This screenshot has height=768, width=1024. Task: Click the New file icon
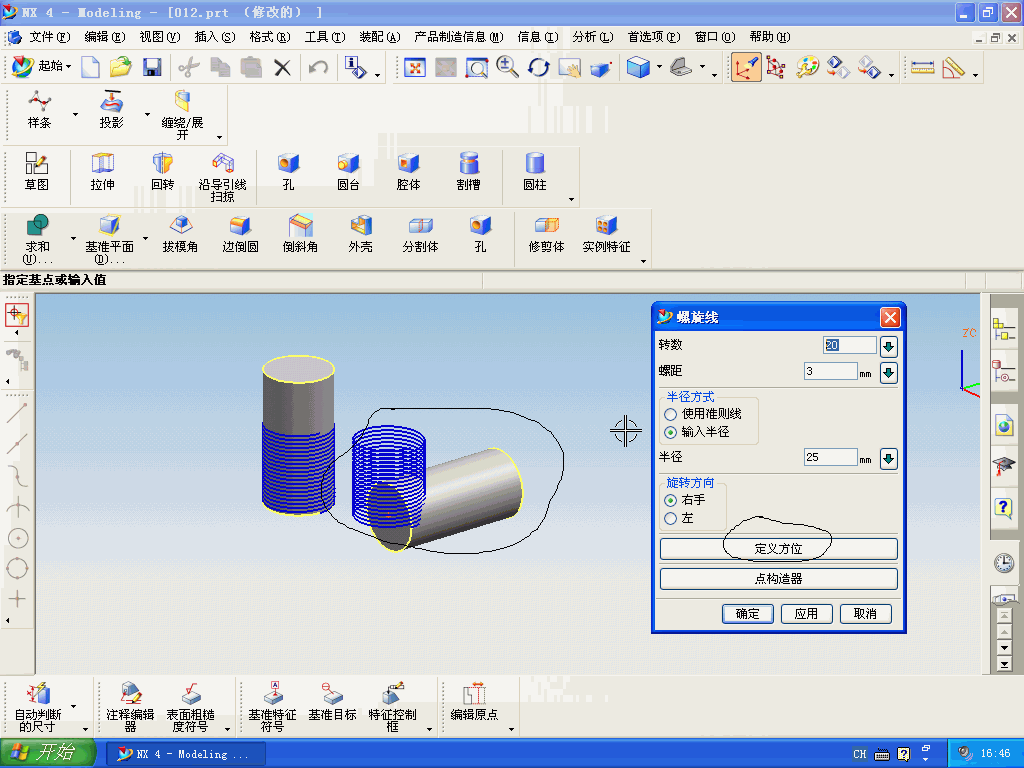coord(90,67)
